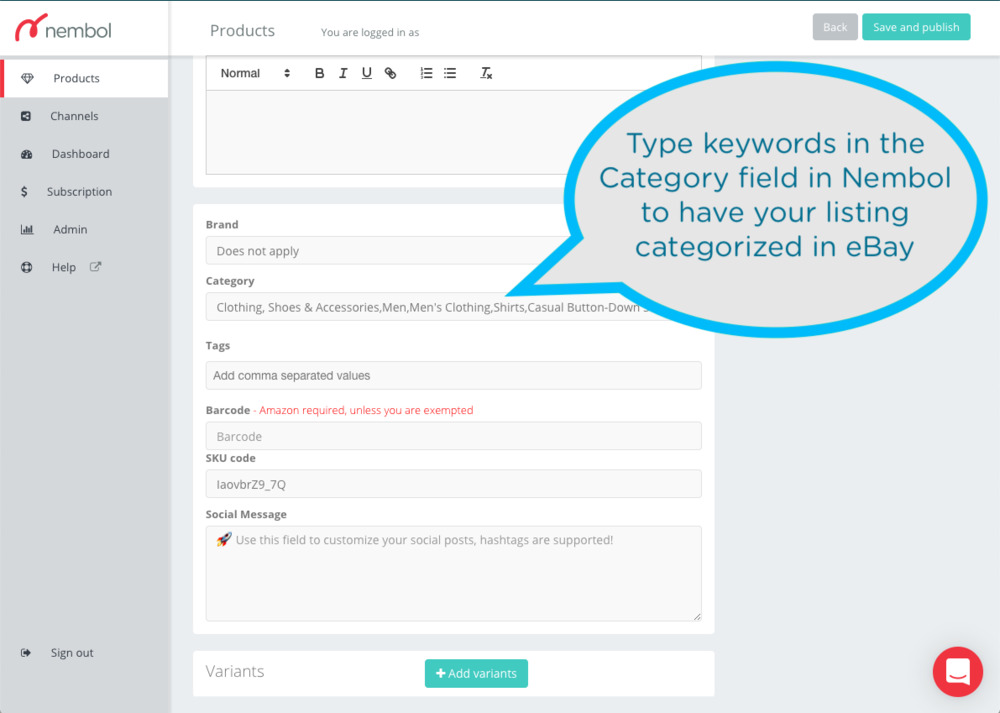Open Products in the sidebar
Image resolution: width=1000 pixels, height=713 pixels.
tap(84, 78)
